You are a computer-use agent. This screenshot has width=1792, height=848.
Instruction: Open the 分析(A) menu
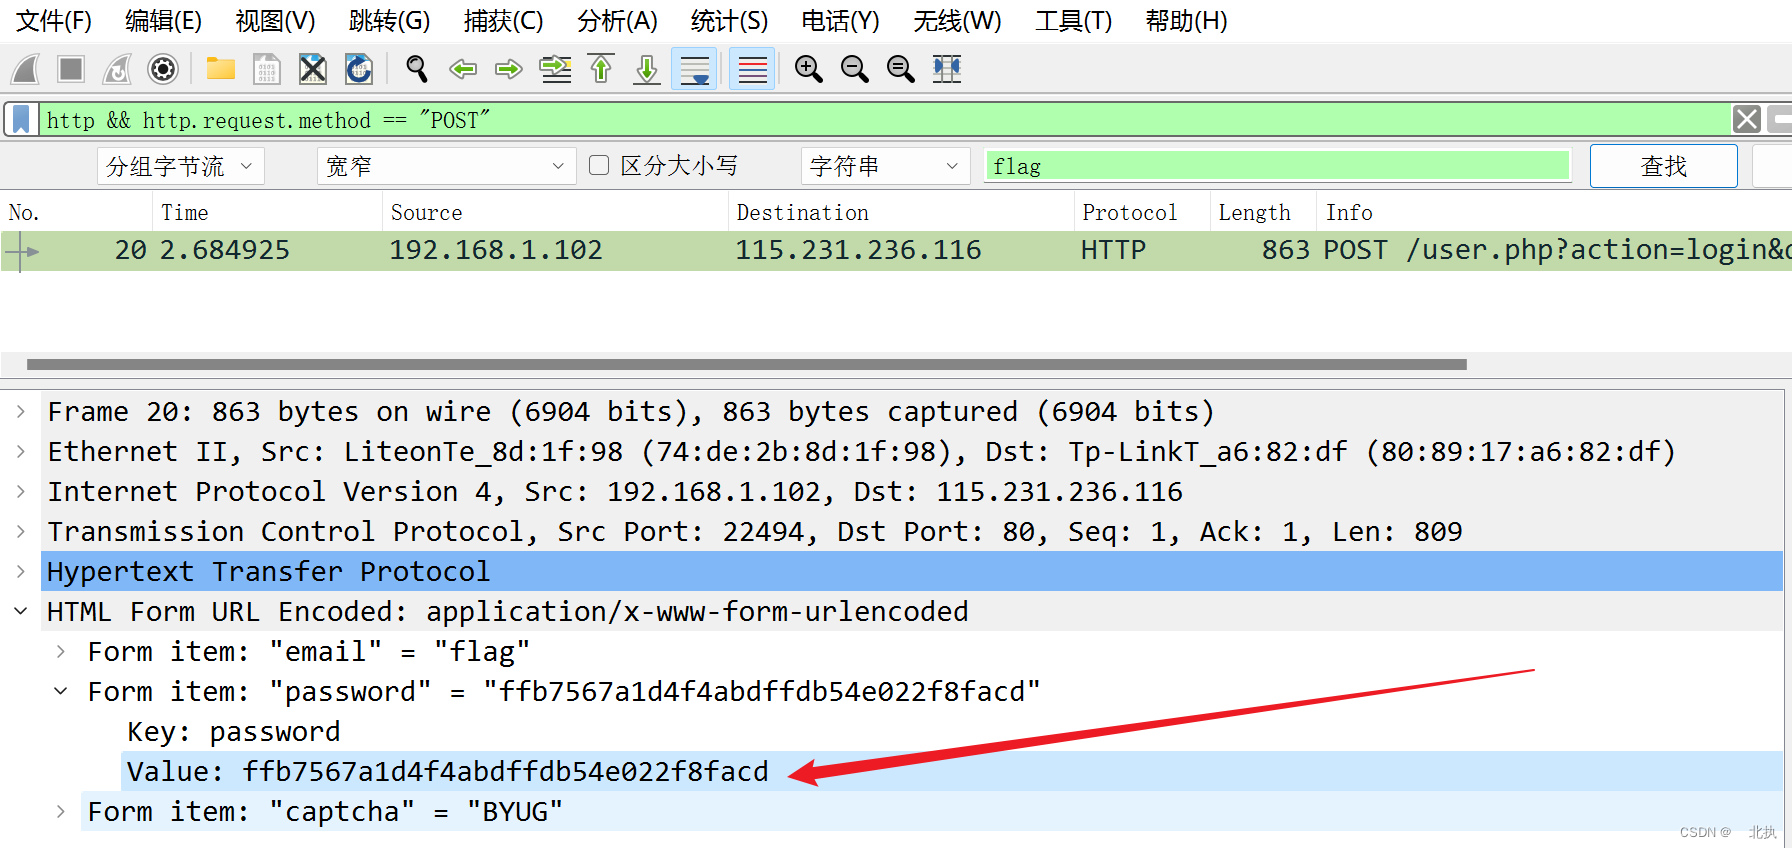(x=618, y=21)
